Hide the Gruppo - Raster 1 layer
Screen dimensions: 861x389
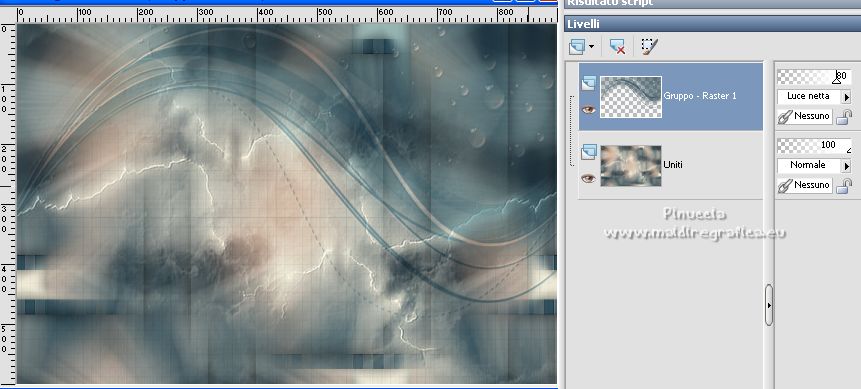[589, 110]
